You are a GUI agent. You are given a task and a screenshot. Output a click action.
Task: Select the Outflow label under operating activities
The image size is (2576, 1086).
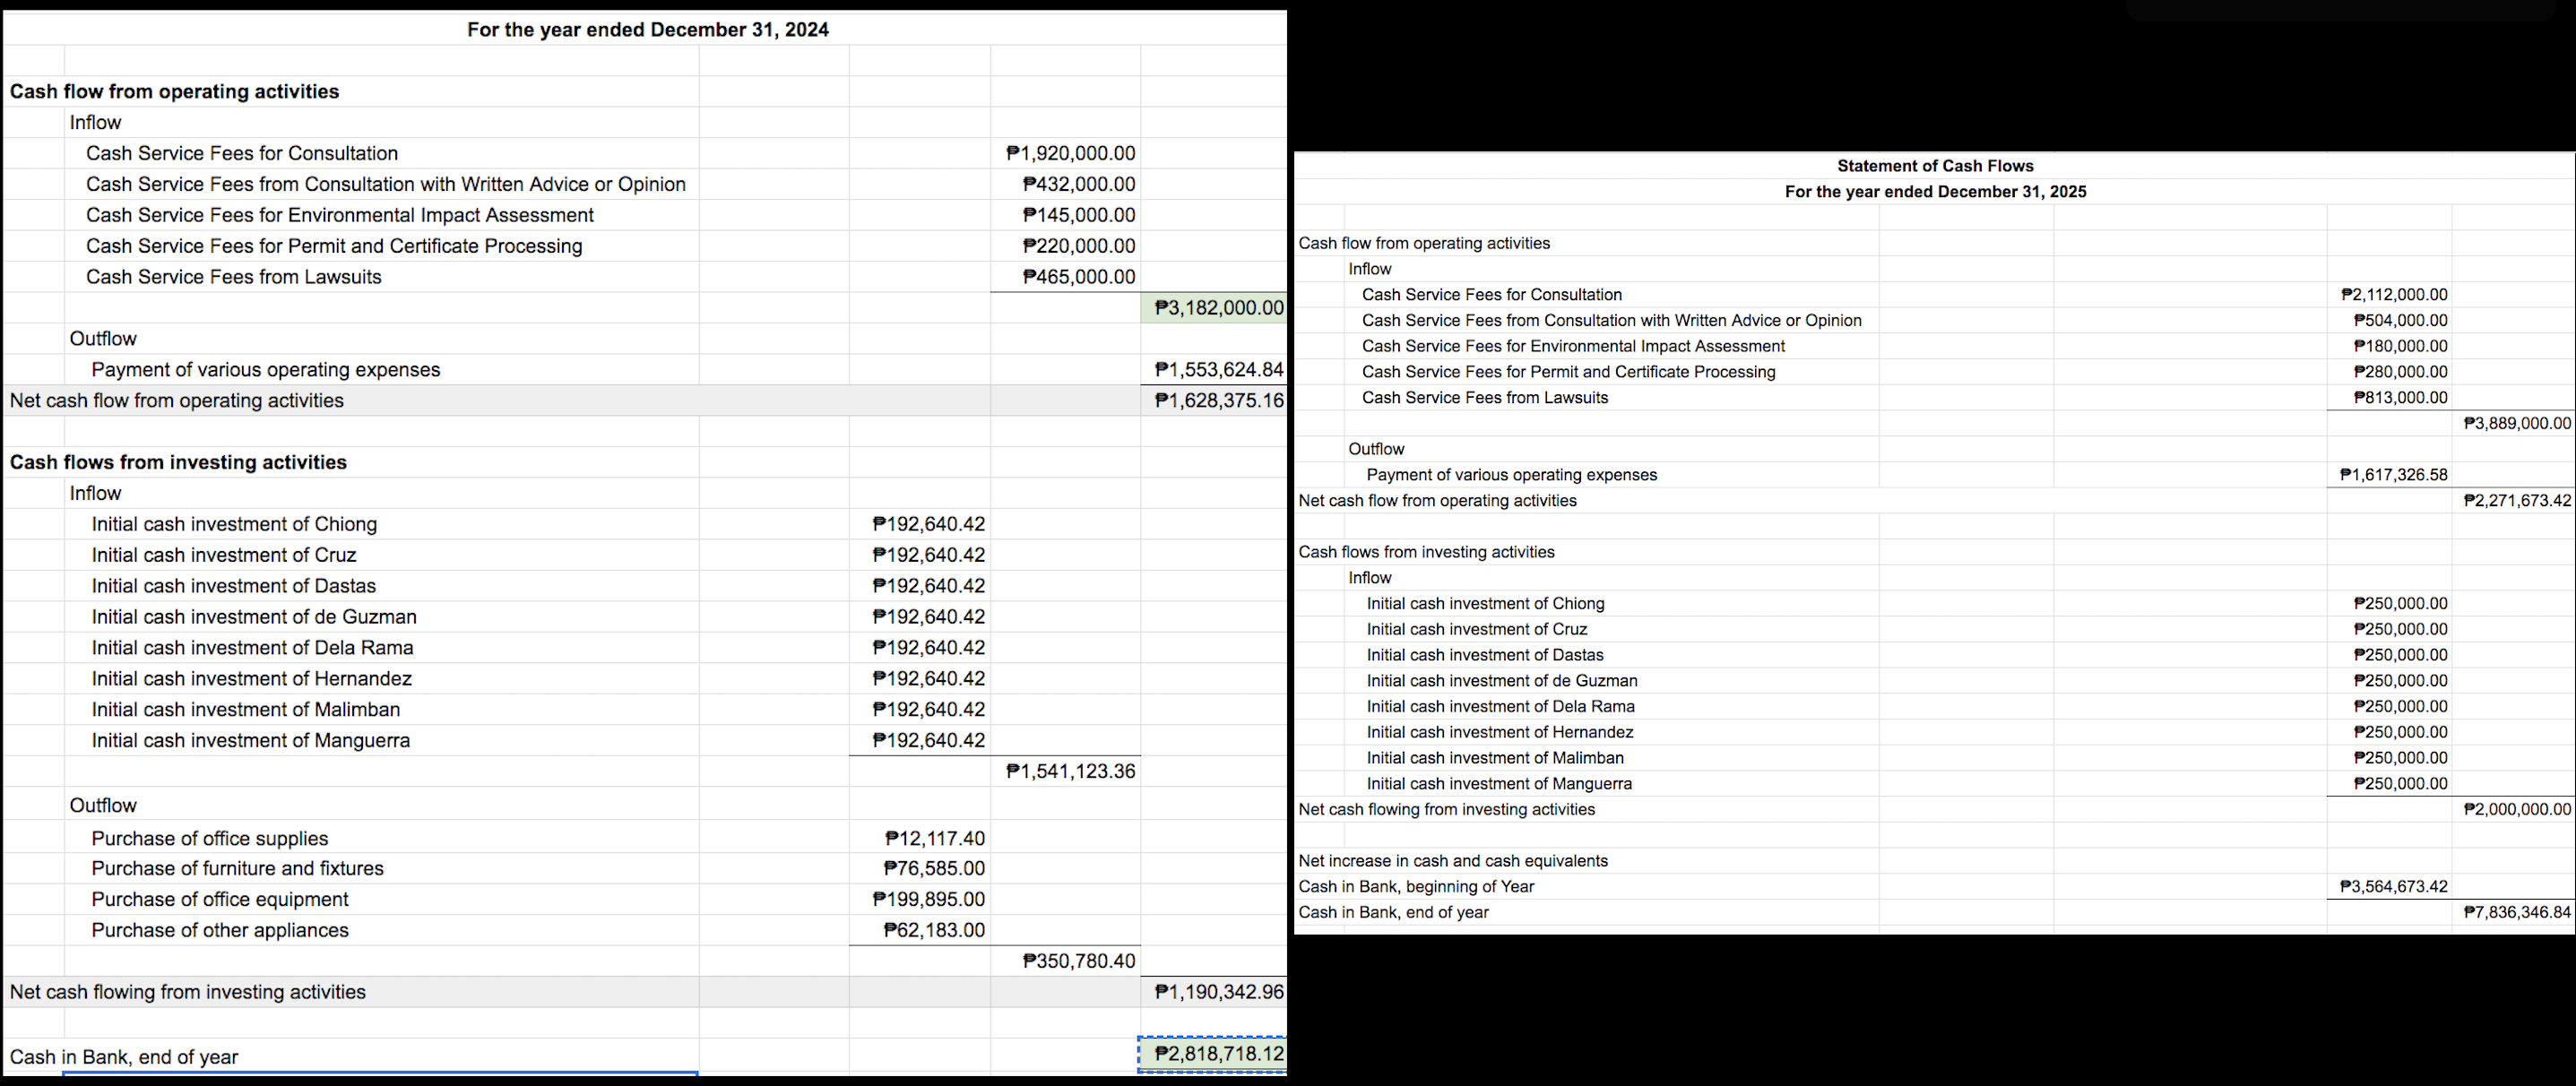pyautogui.click(x=103, y=338)
